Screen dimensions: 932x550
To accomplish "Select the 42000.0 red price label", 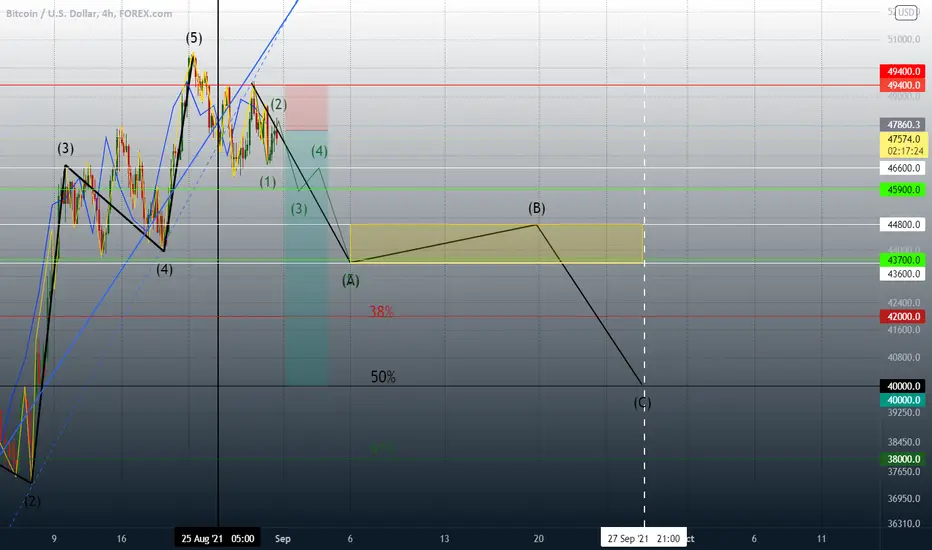I will coord(903,316).
